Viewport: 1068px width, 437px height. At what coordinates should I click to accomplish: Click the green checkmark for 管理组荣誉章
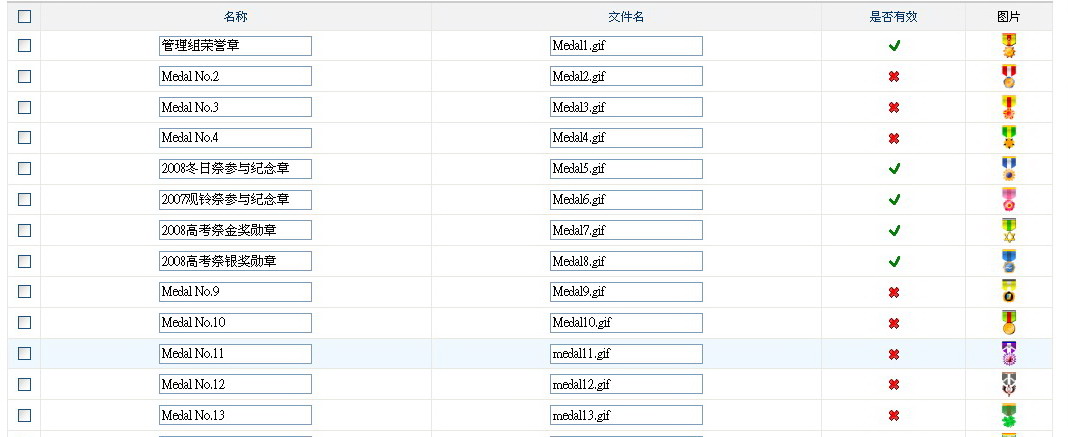894,46
